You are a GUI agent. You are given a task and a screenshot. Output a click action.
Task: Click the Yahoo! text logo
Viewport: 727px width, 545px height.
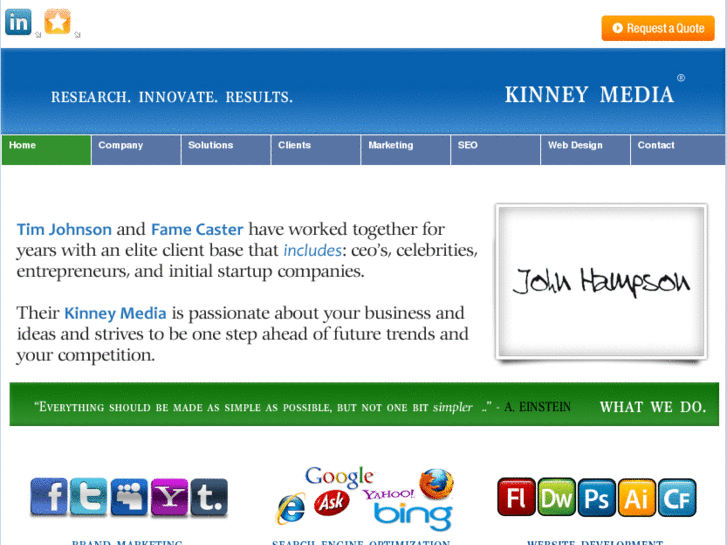[389, 494]
